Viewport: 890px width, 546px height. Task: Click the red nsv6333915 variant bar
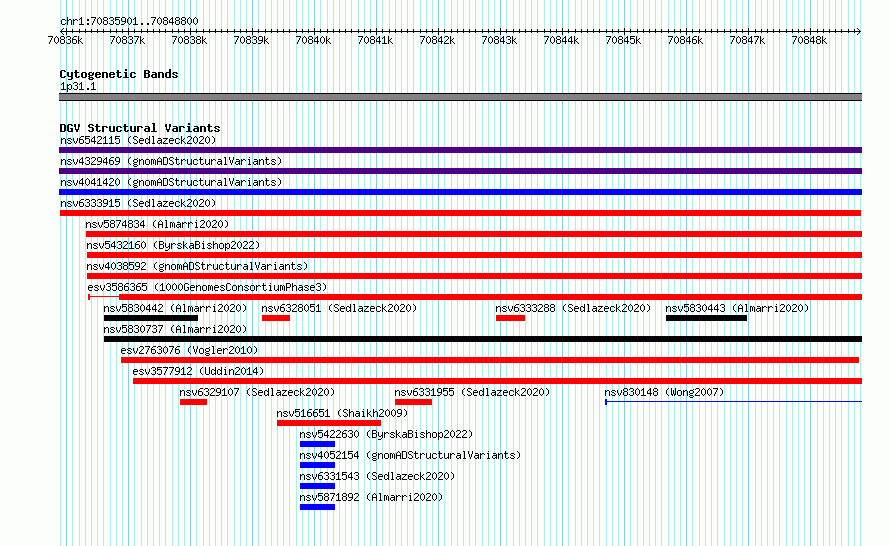point(460,213)
